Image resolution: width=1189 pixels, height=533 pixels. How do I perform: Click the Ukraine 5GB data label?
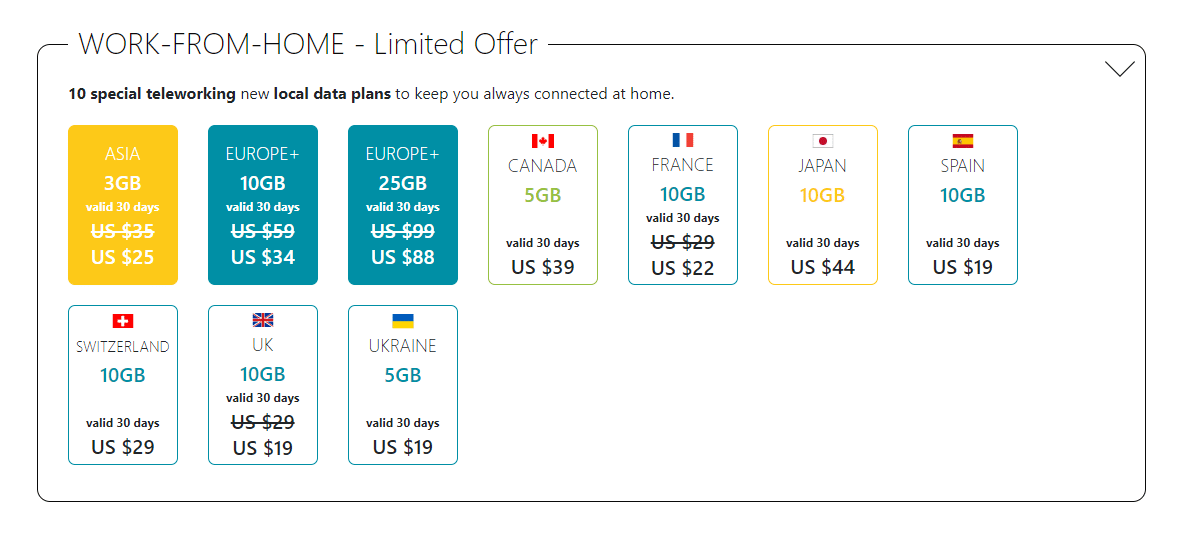(x=403, y=376)
